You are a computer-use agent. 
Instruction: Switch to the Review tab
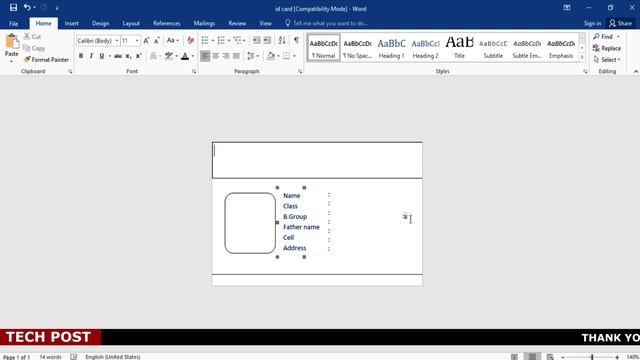237,23
